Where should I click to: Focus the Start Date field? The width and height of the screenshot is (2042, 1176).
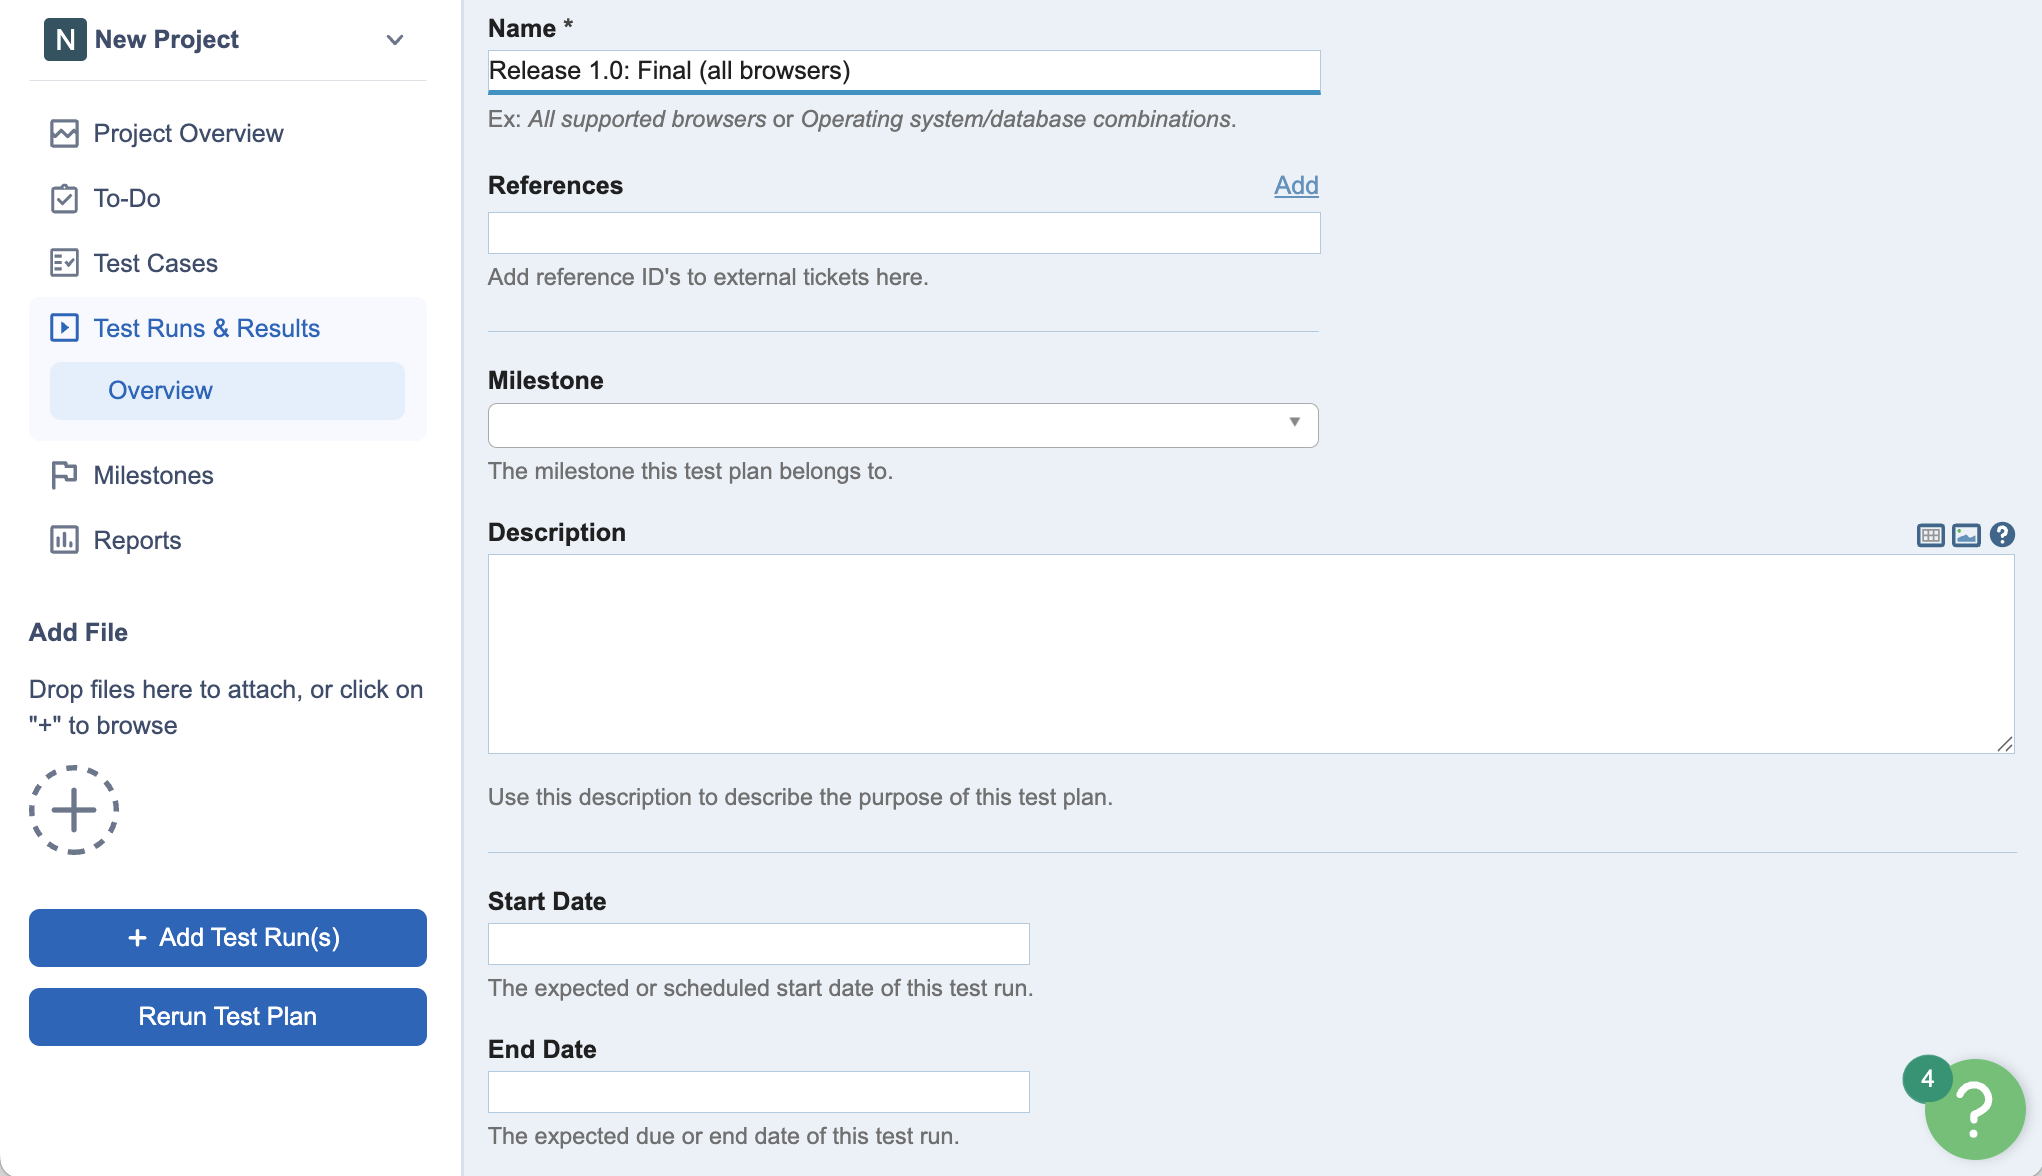758,944
